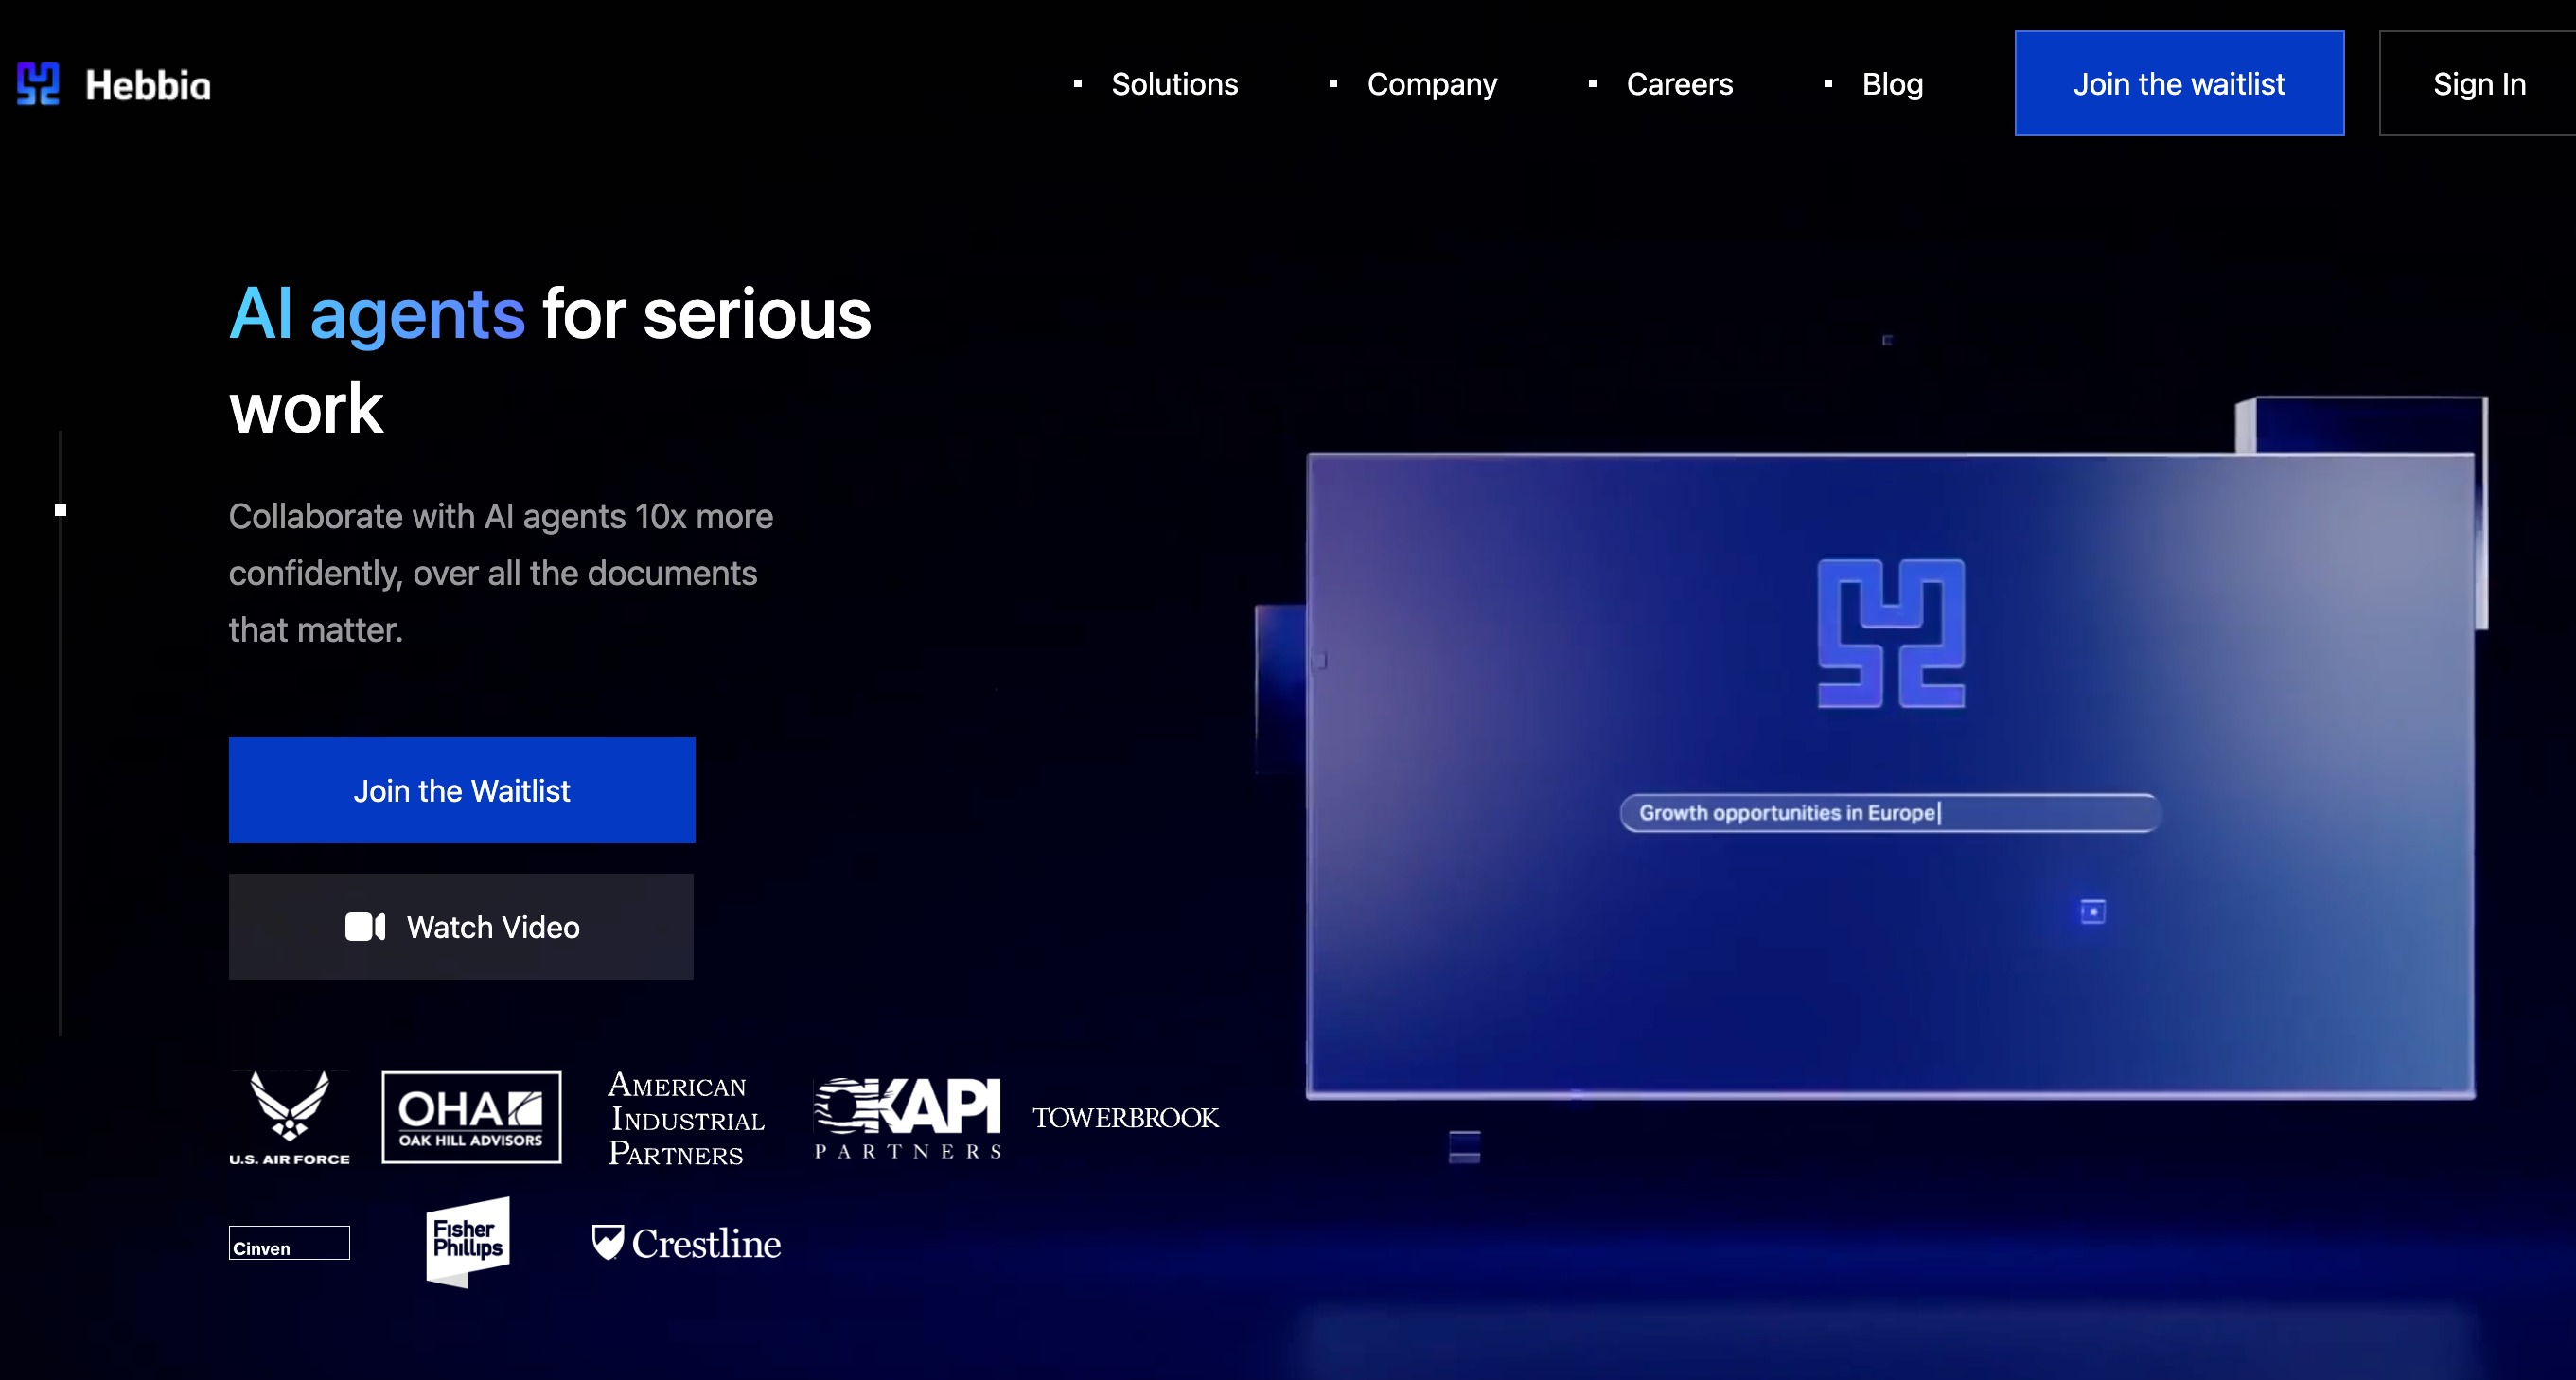Click the Hebbia brand name text

point(148,85)
